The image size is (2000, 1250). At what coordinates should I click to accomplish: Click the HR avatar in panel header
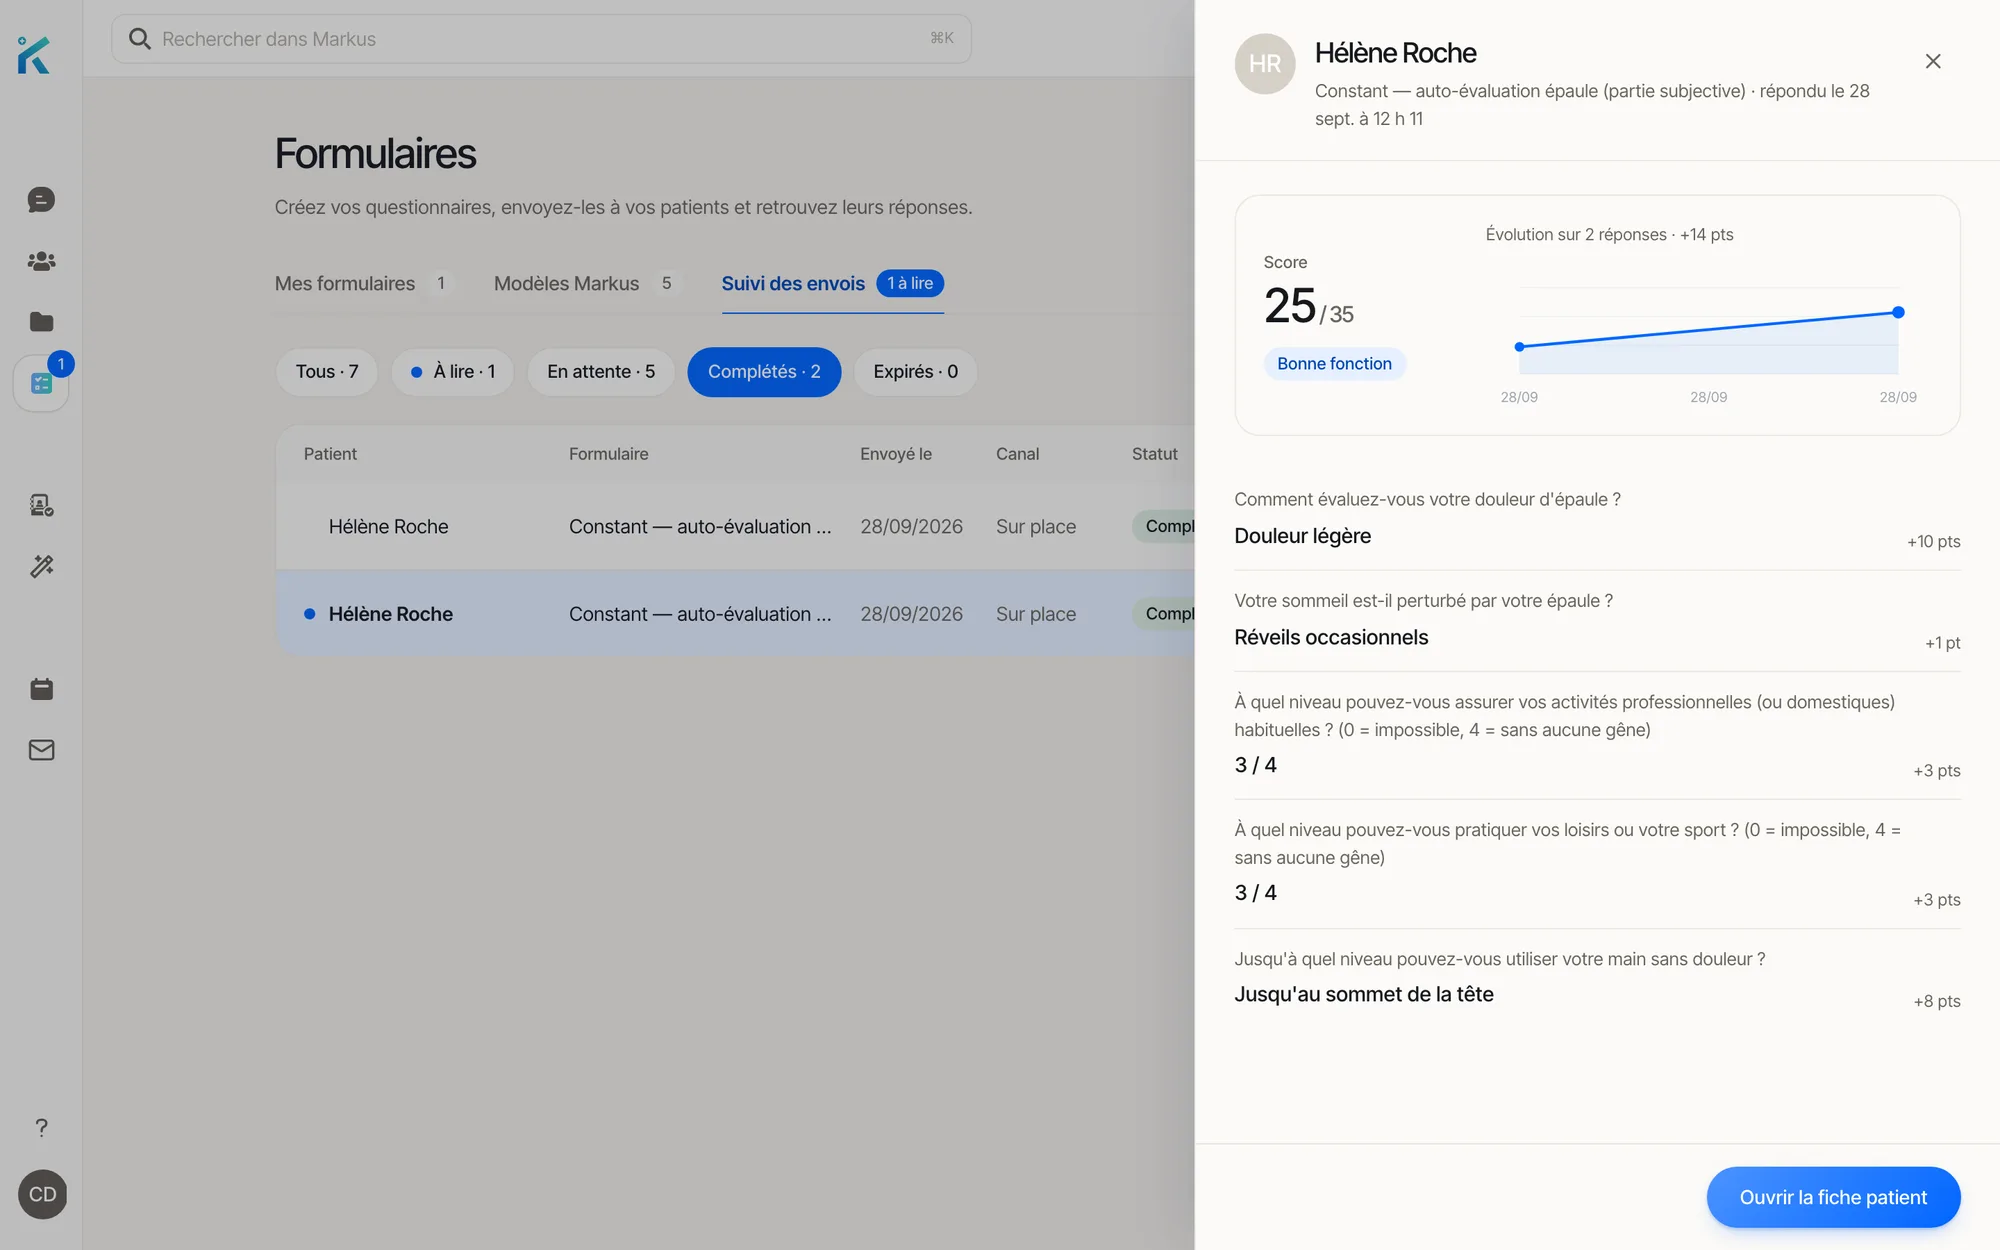click(1265, 64)
